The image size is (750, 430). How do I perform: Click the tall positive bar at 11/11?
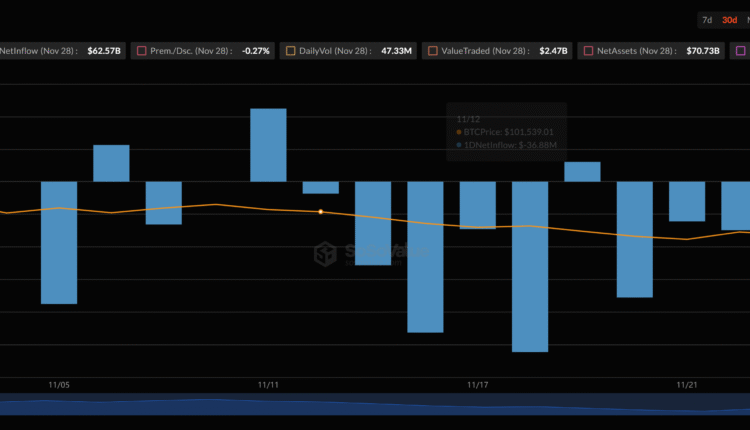(x=268, y=145)
